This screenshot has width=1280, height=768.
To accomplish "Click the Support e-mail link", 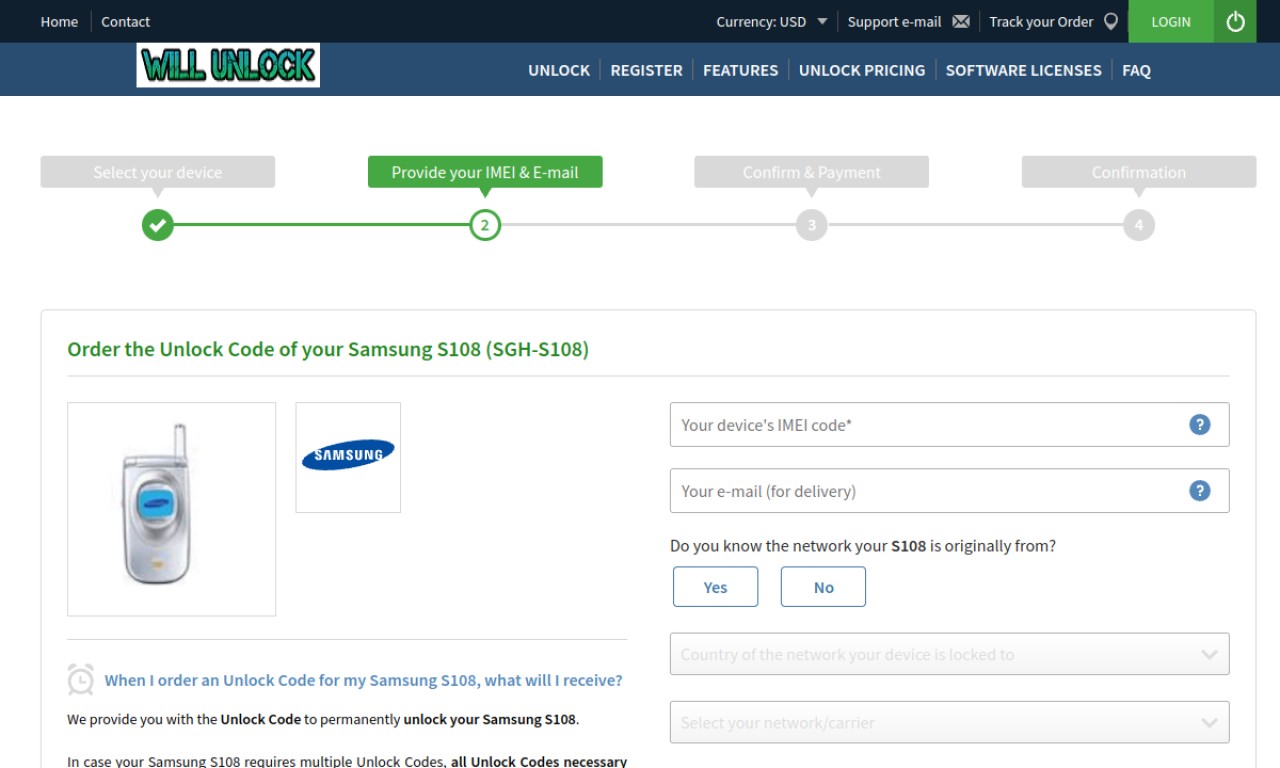I will click(894, 21).
